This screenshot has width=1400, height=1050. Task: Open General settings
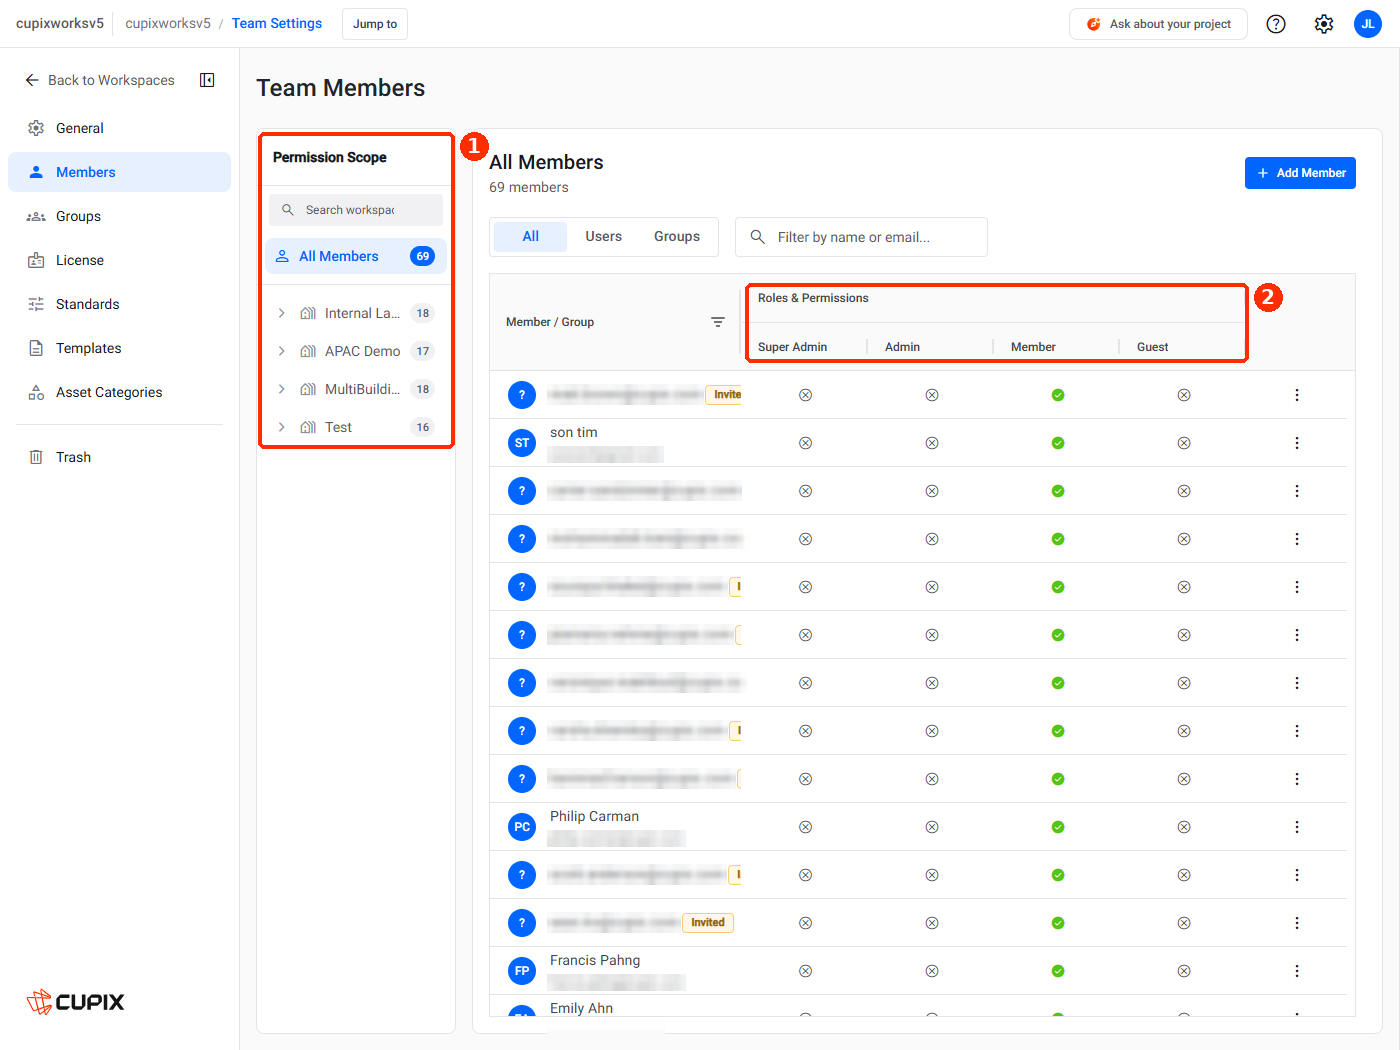[x=119, y=128]
